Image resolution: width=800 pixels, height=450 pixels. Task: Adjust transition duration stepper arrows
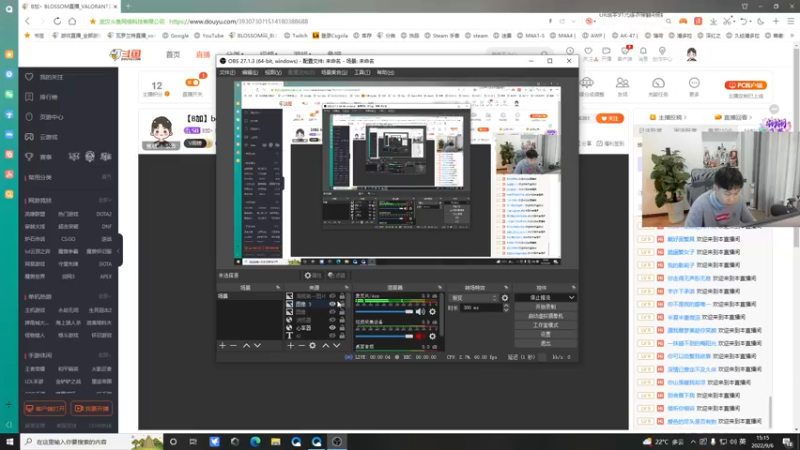[x=506, y=308]
